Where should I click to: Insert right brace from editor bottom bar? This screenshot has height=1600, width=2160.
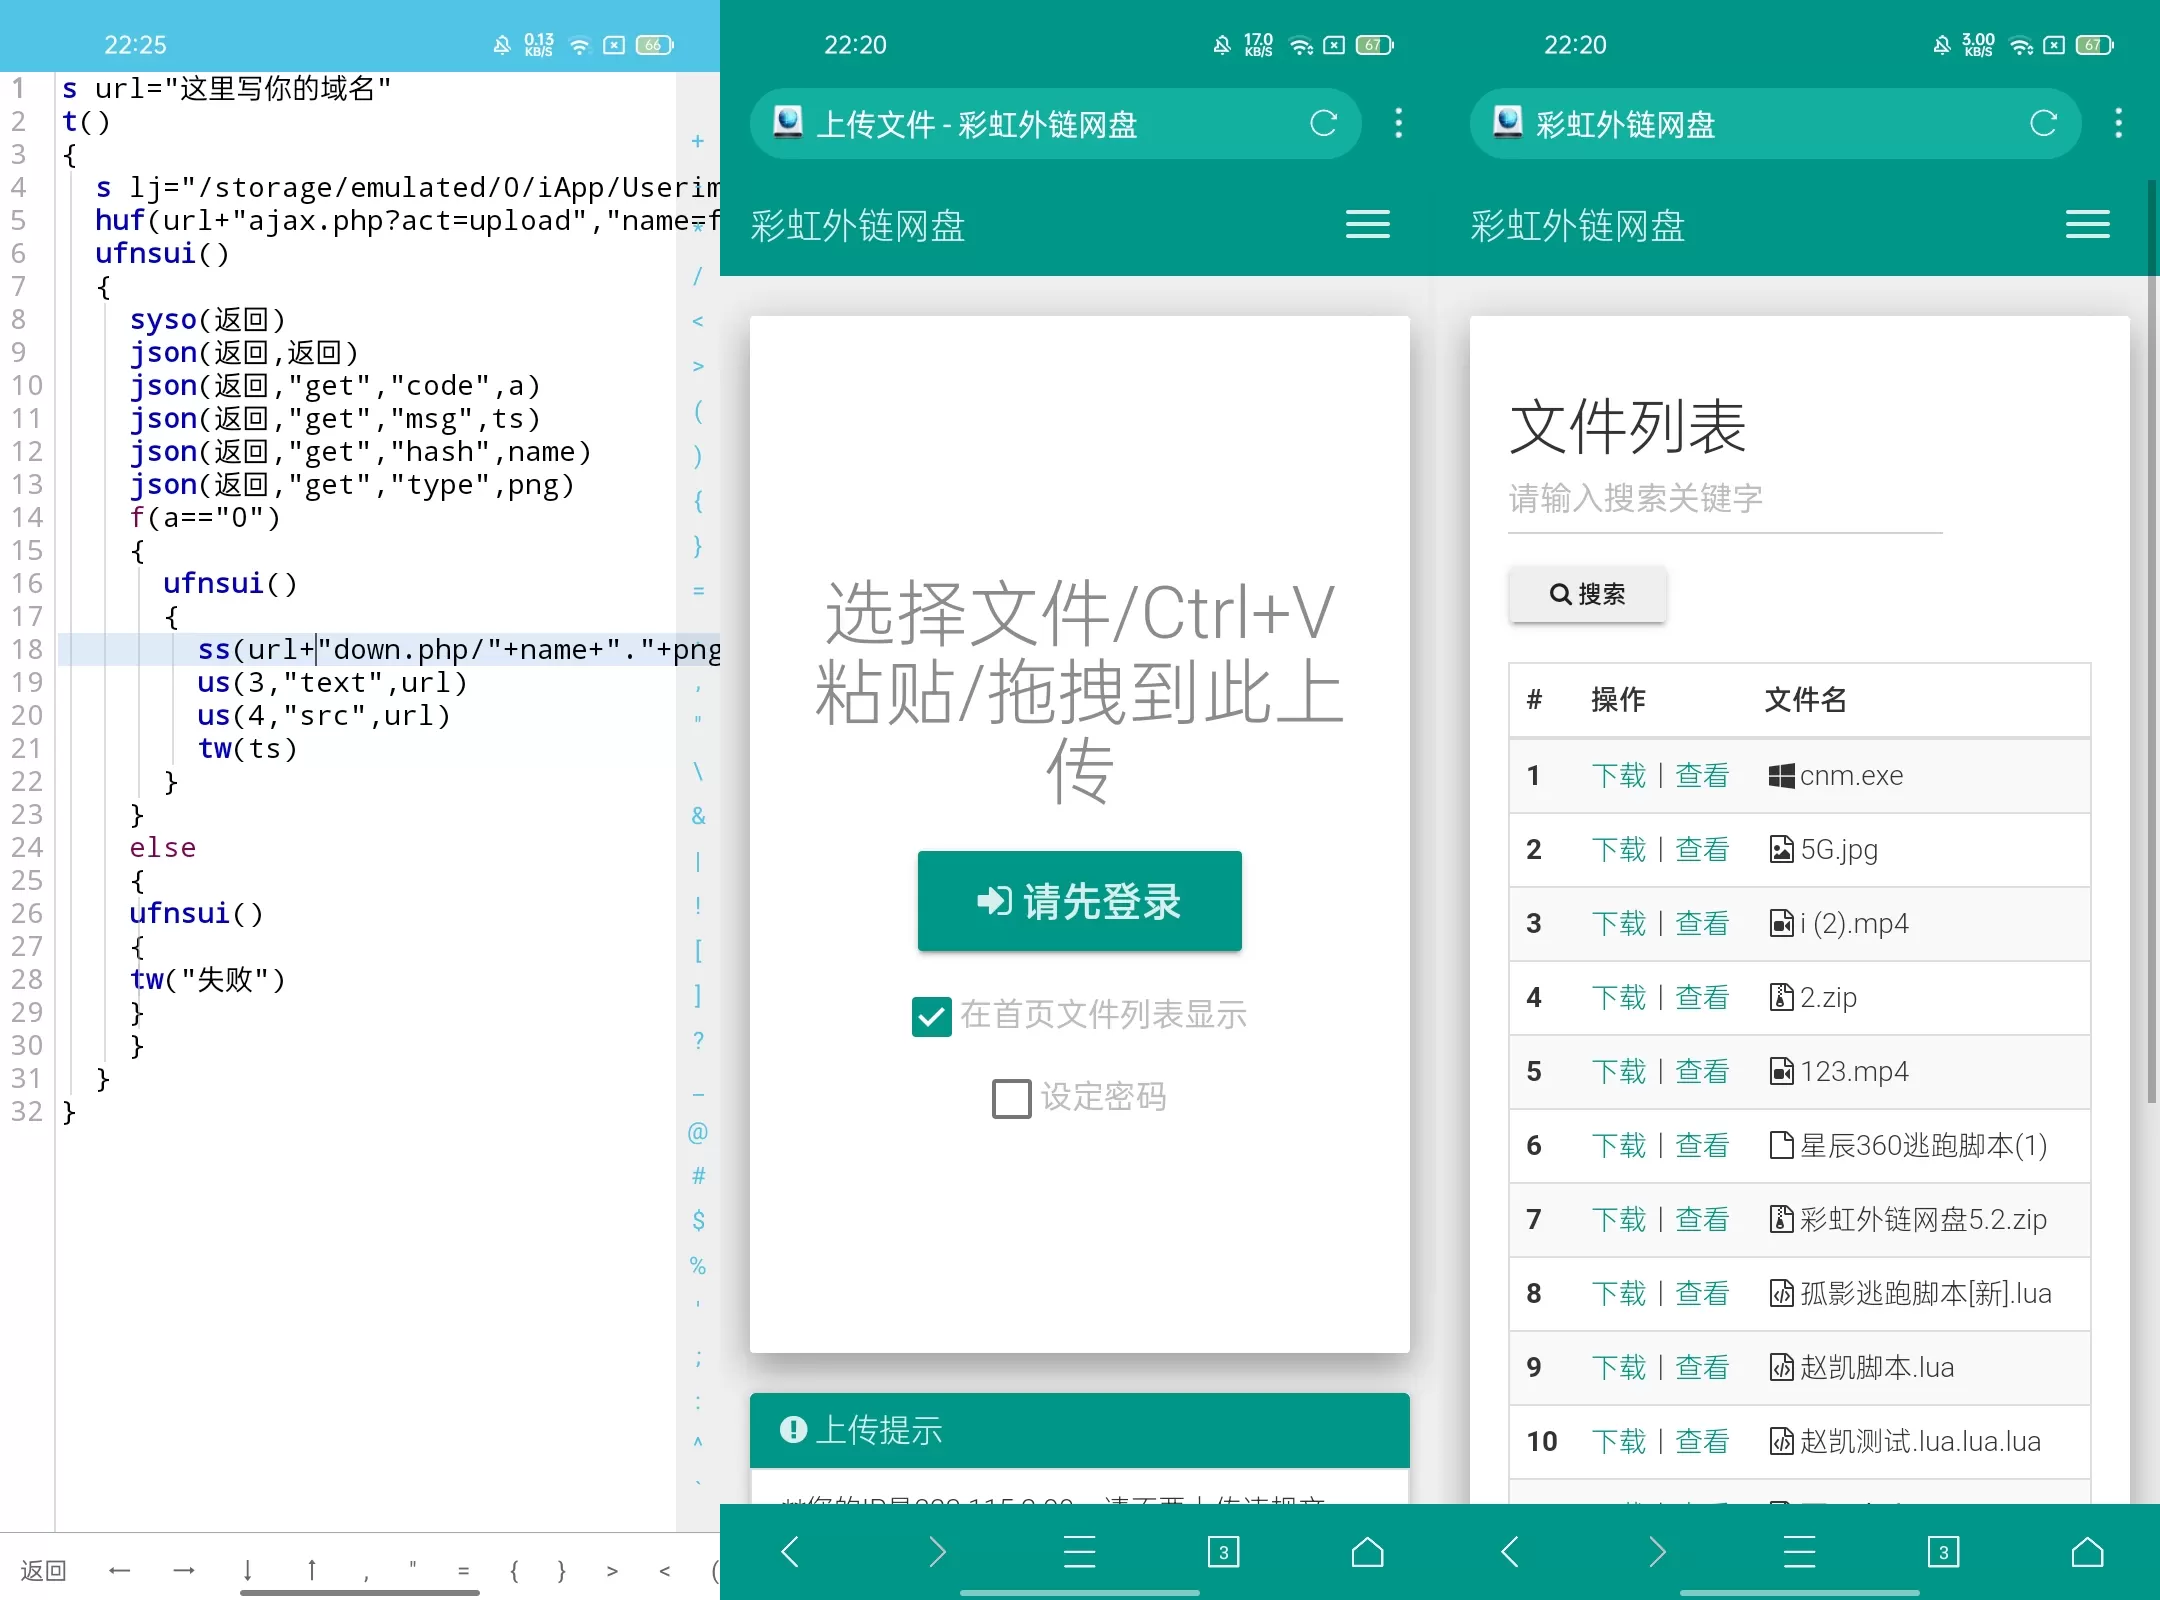coord(561,1570)
